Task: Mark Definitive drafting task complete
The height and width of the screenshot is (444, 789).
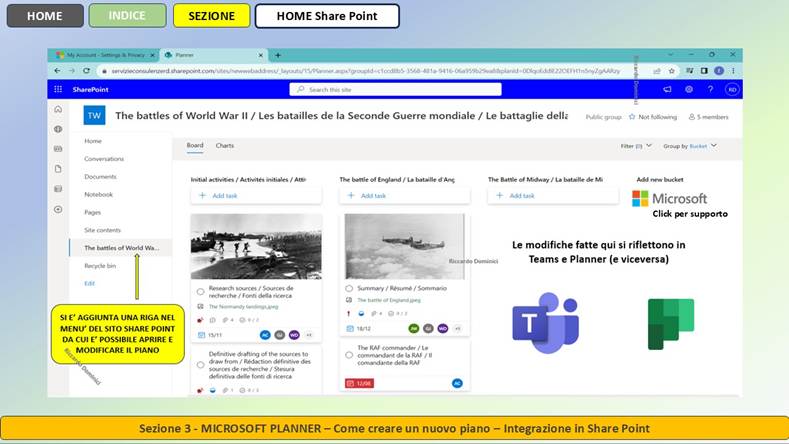Action: (x=200, y=365)
